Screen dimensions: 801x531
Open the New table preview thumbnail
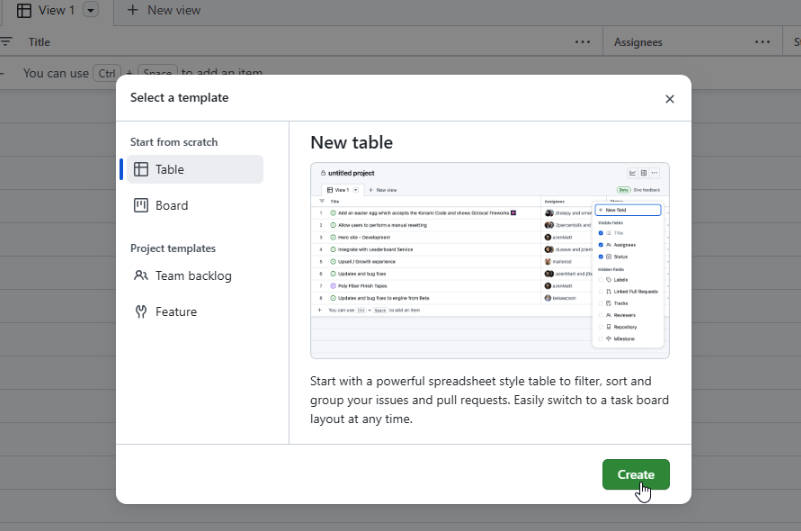coord(489,261)
